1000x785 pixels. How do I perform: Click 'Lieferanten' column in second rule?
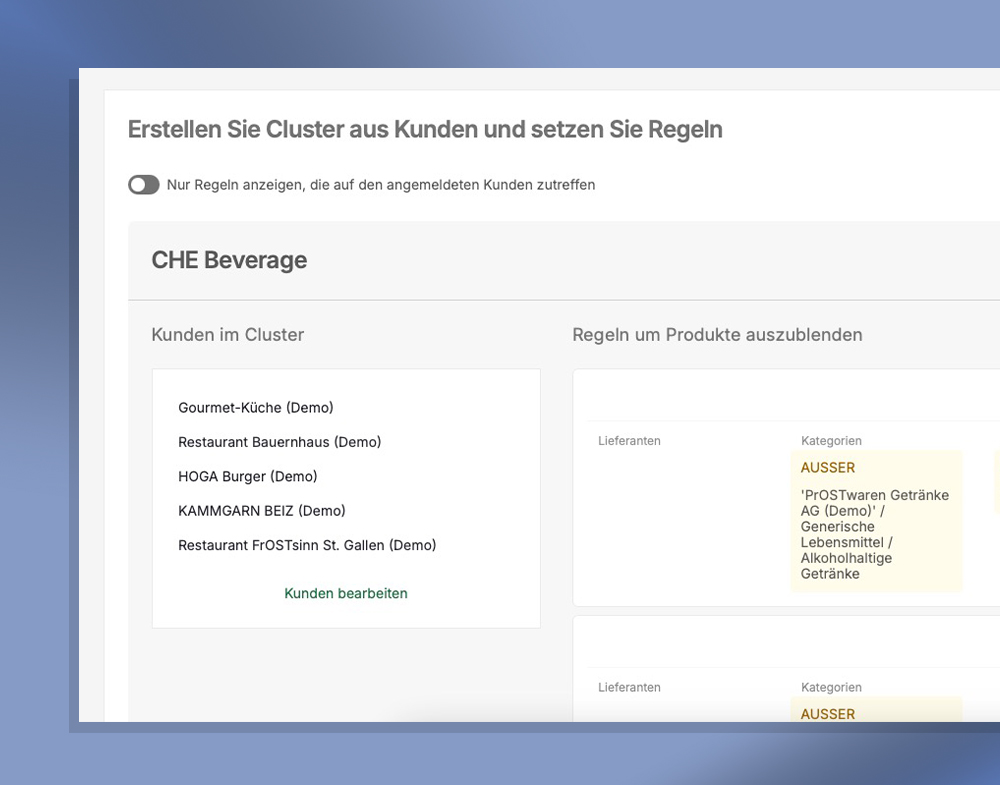click(x=629, y=688)
